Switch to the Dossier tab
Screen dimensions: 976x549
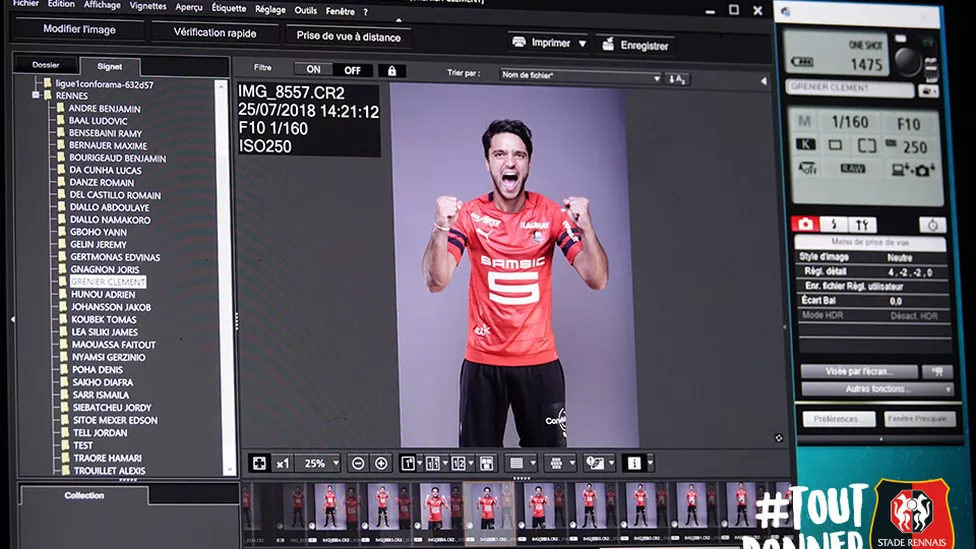pos(46,65)
